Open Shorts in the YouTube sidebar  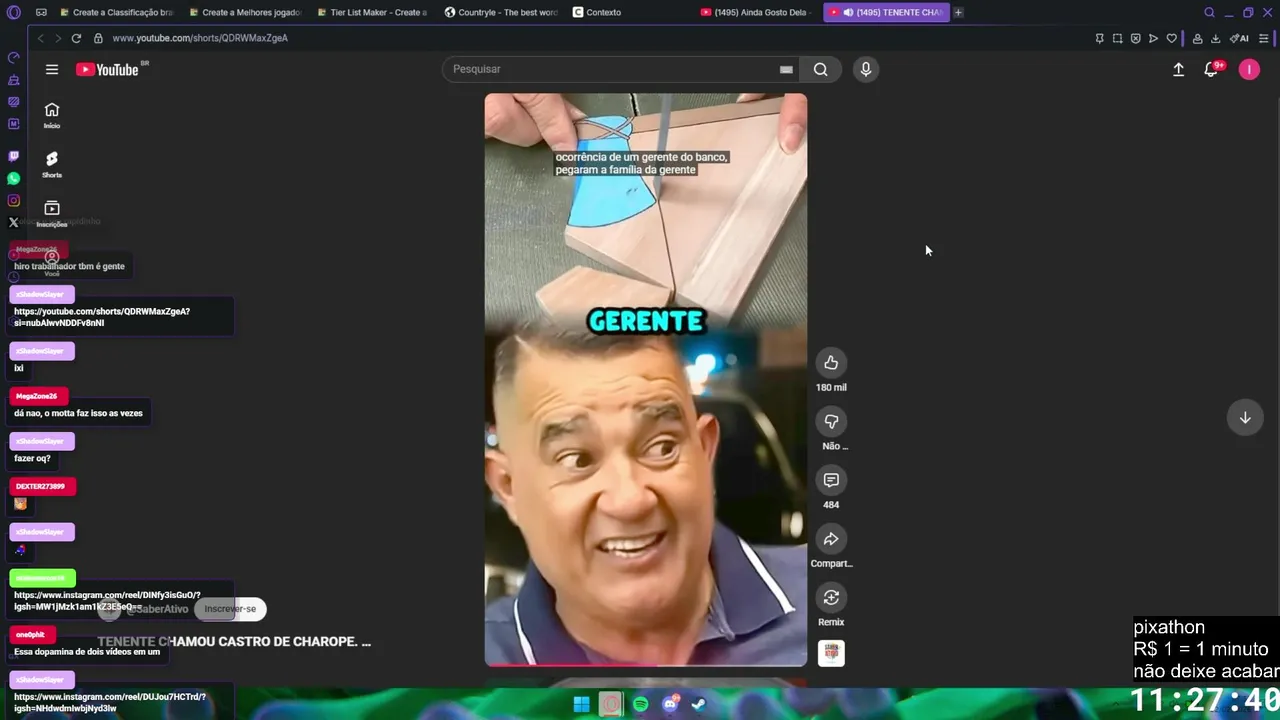[52, 165]
